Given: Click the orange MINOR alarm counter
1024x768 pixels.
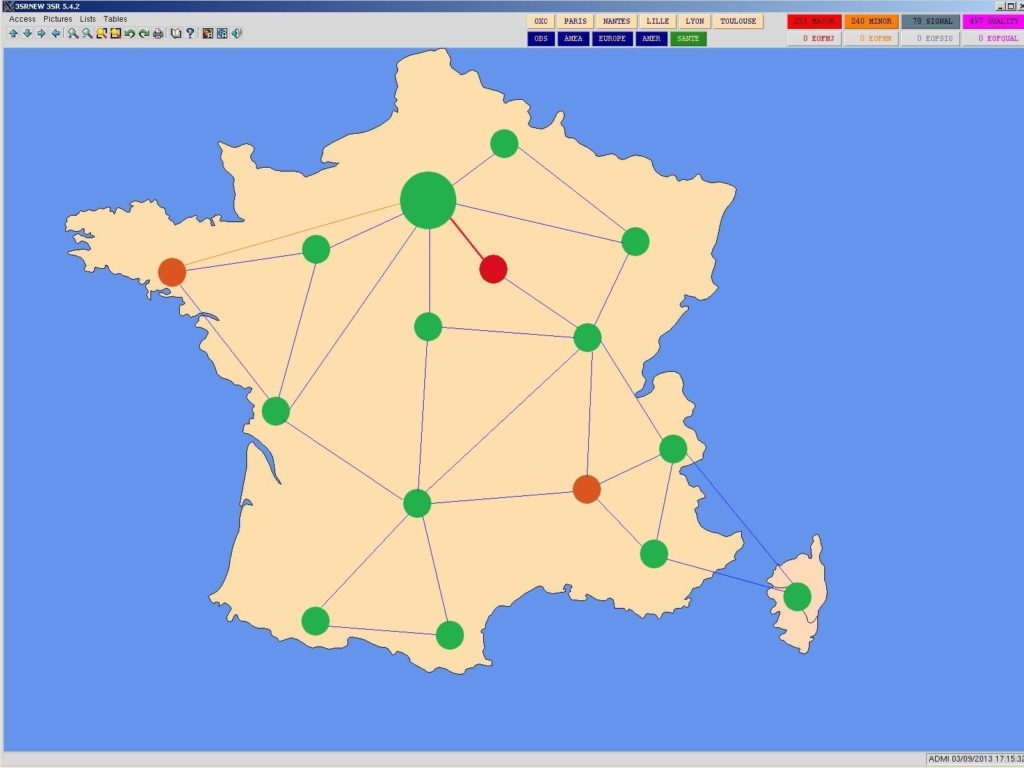Looking at the screenshot, I should (x=870, y=21).
